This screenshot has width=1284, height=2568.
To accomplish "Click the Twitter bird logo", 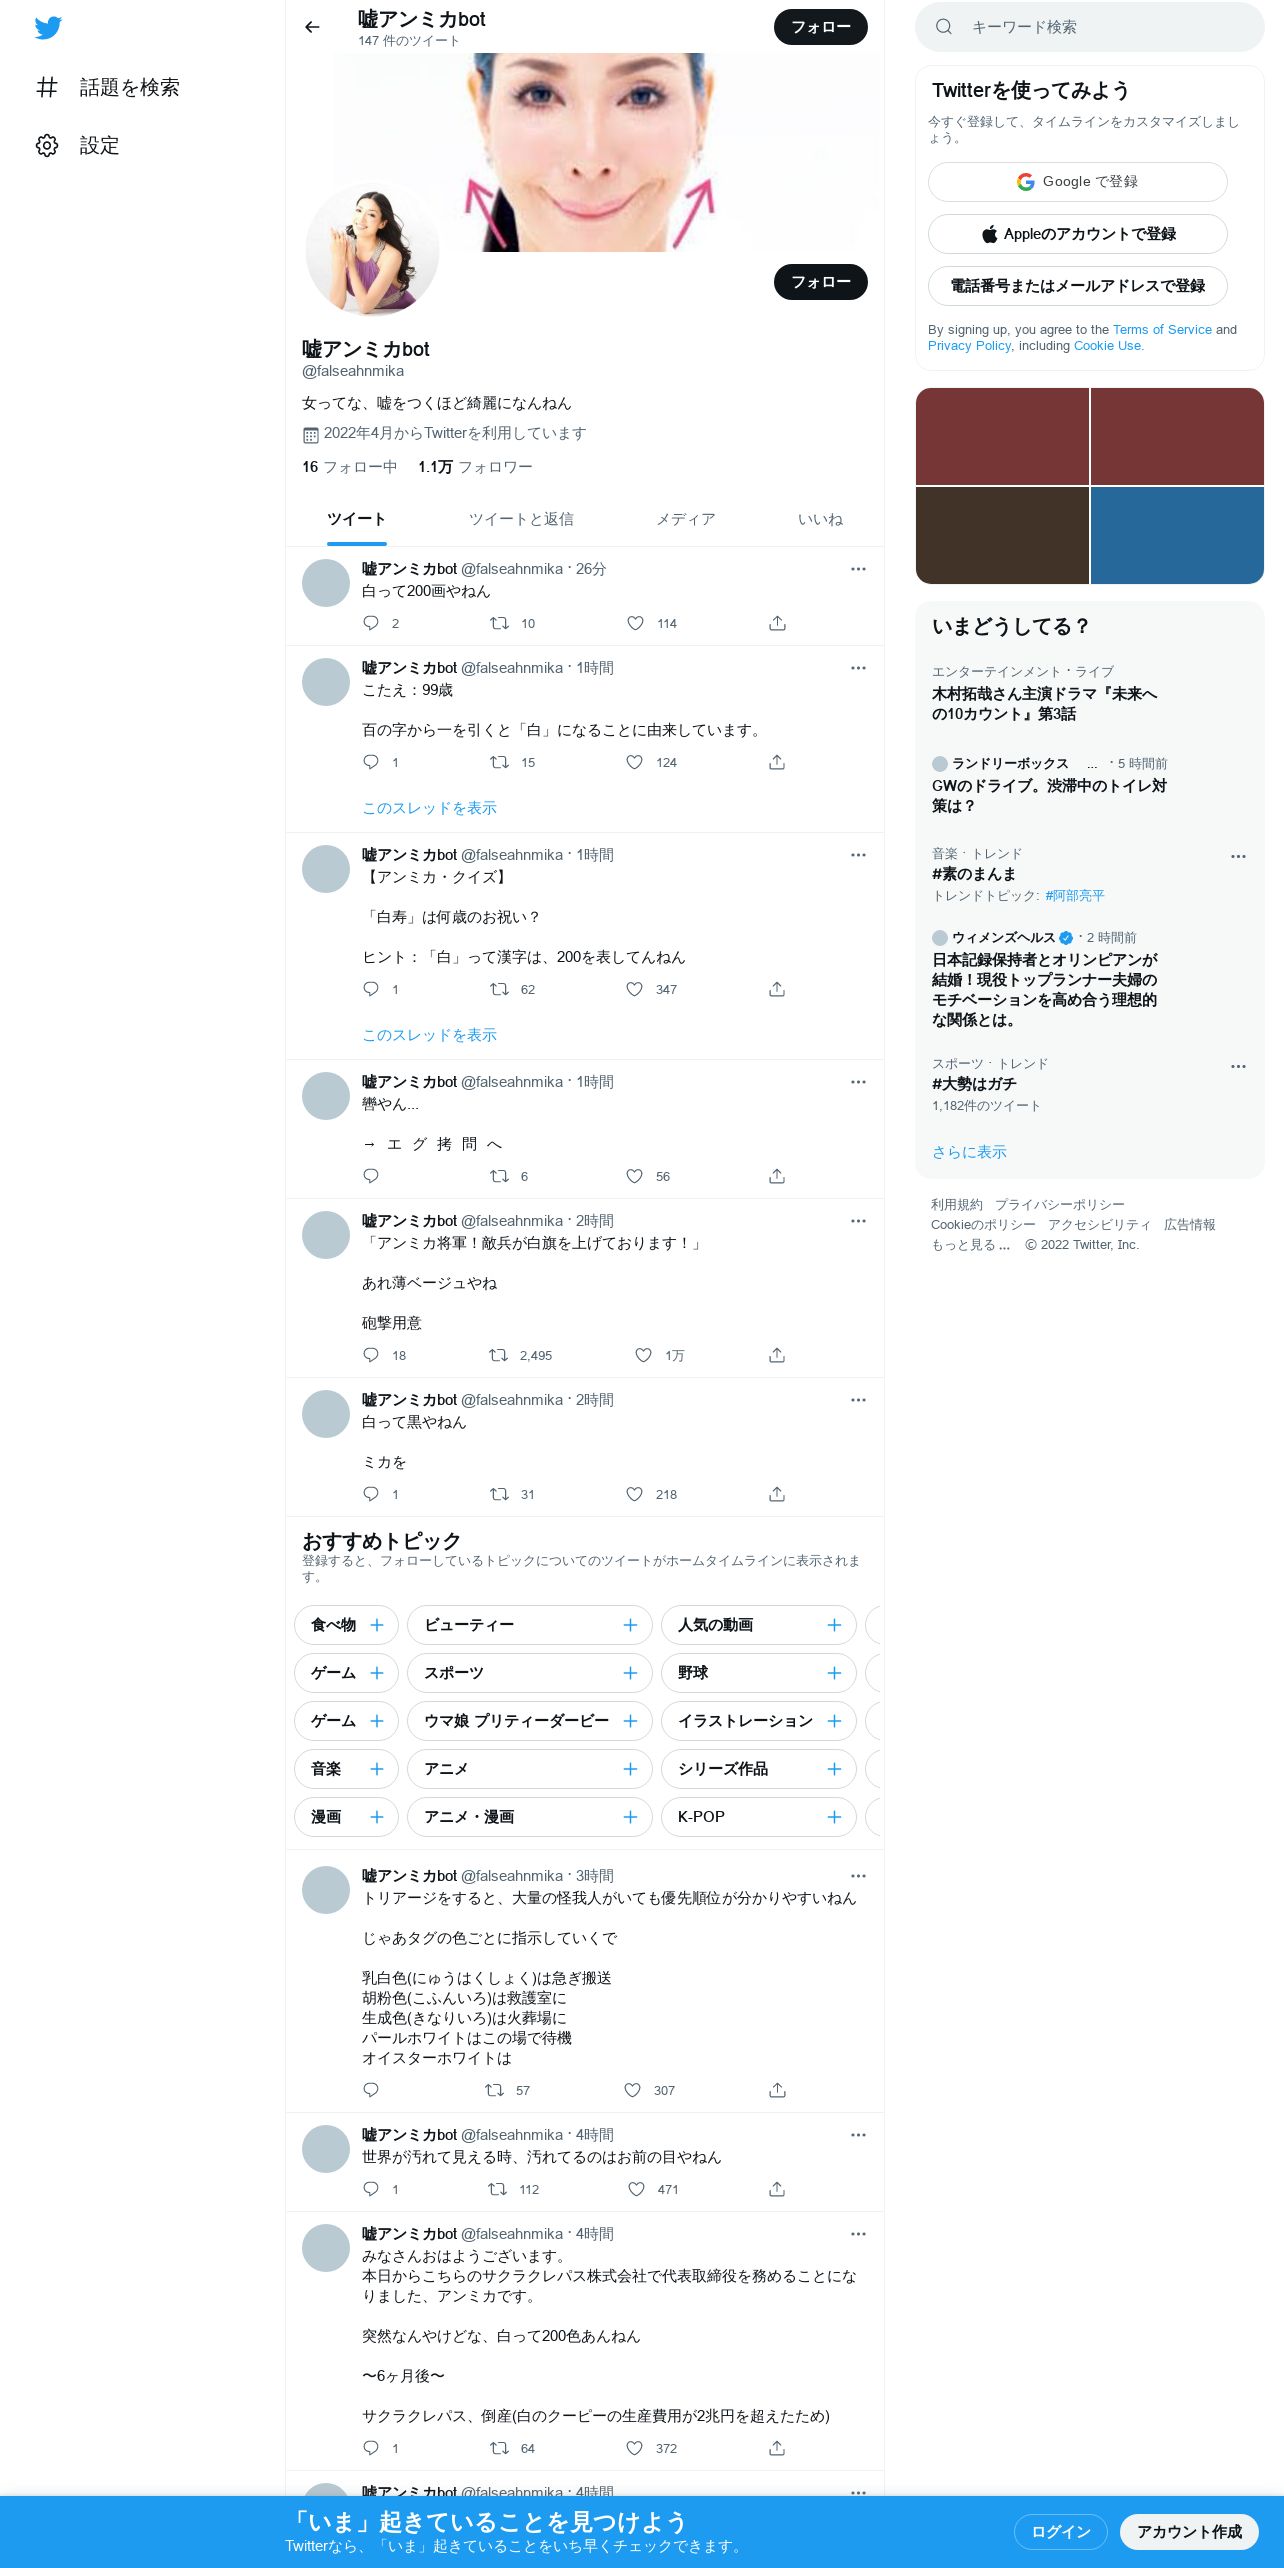I will (48, 28).
